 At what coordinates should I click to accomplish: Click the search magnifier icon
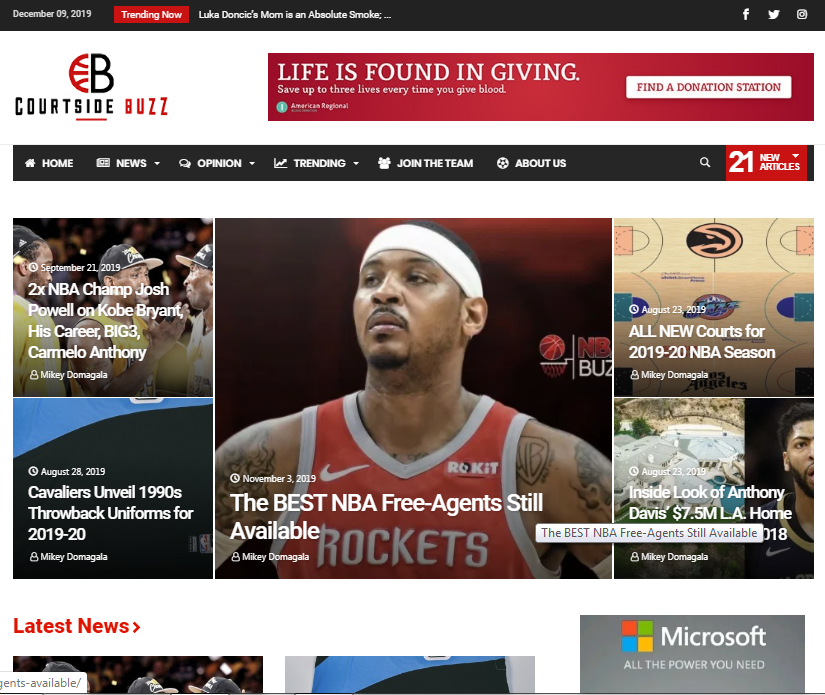[x=705, y=163]
